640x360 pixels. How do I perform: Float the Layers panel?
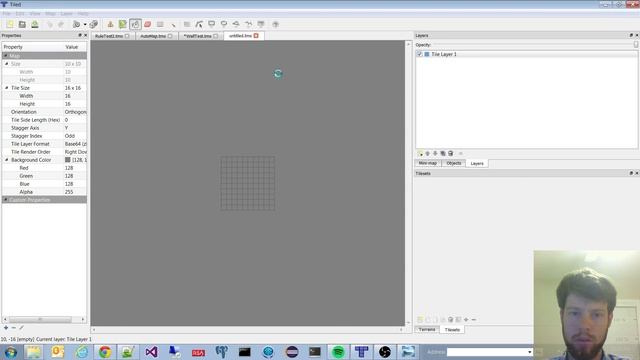coord(631,36)
